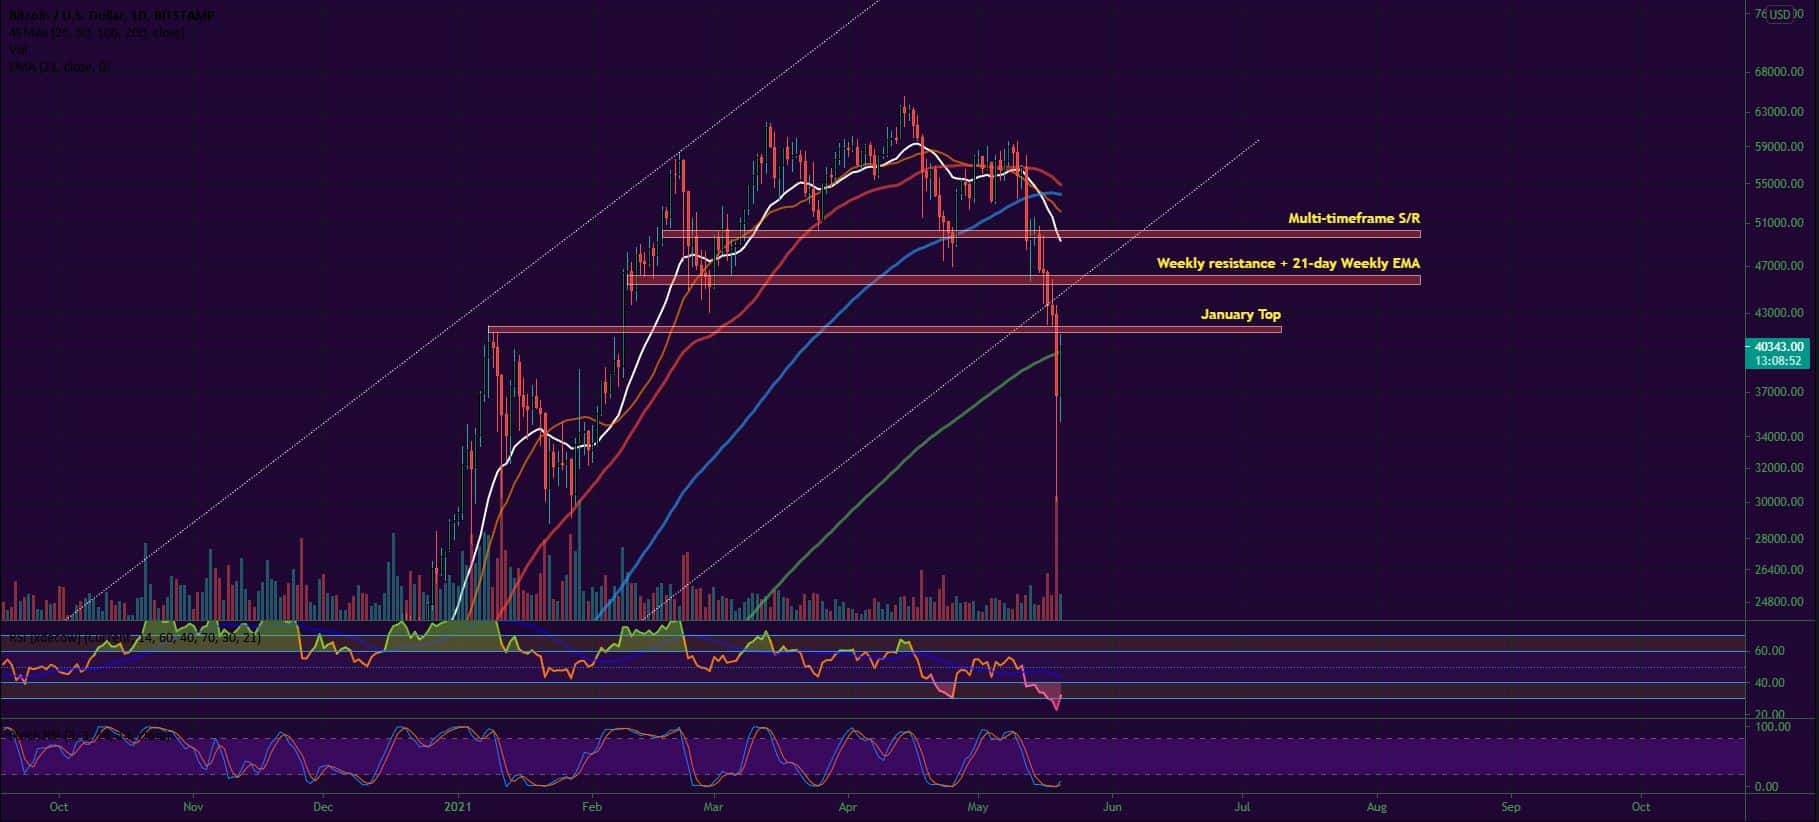Screen dimensions: 1819x822
Task: Click the 59000.00 price axis value
Action: coord(1778,147)
